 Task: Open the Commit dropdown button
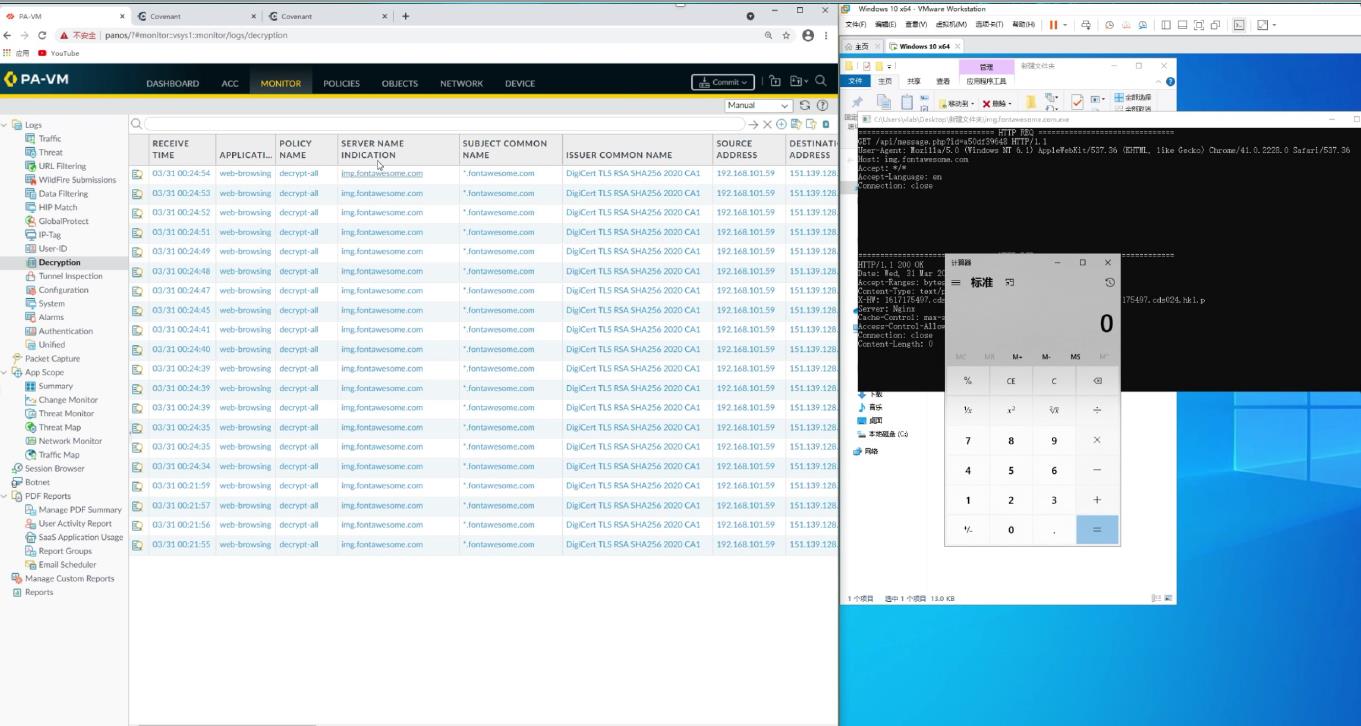(x=722, y=82)
